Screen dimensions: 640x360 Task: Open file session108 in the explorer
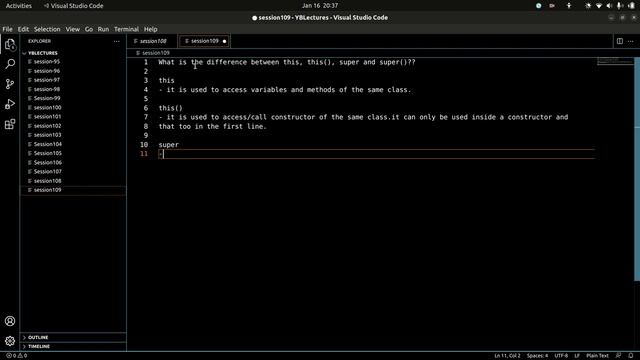[x=47, y=181]
